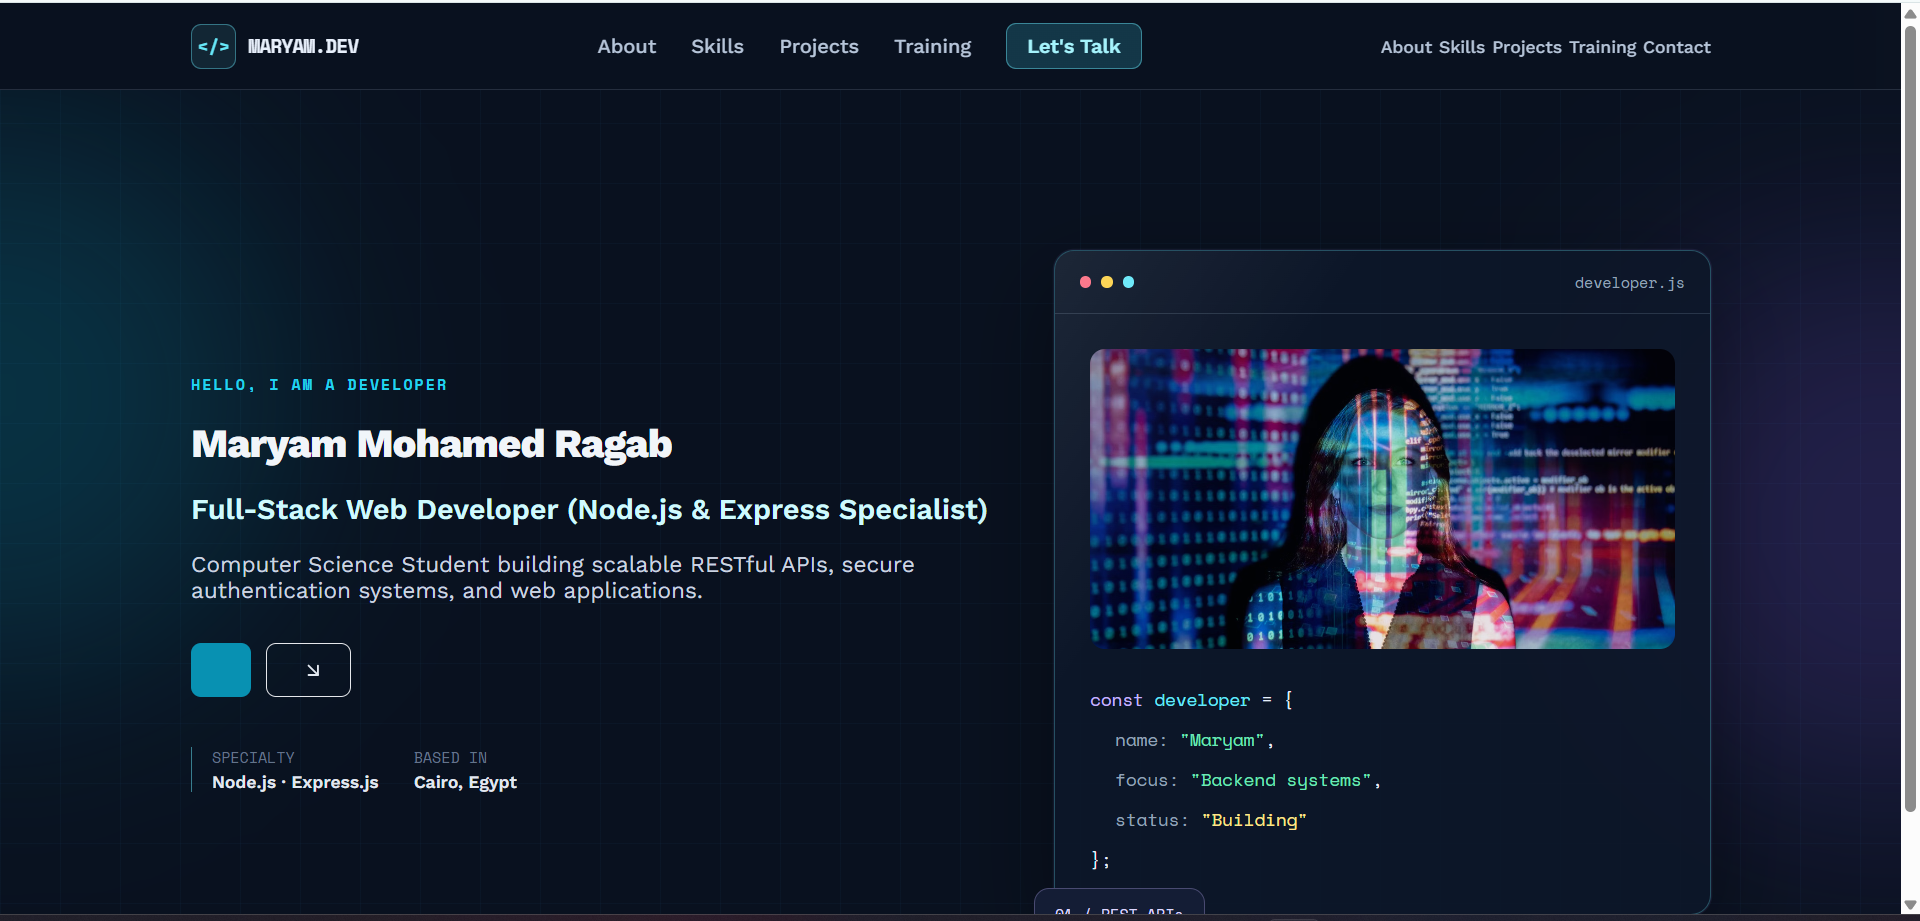
Task: Click the developer portrait image
Action: [x=1382, y=499]
